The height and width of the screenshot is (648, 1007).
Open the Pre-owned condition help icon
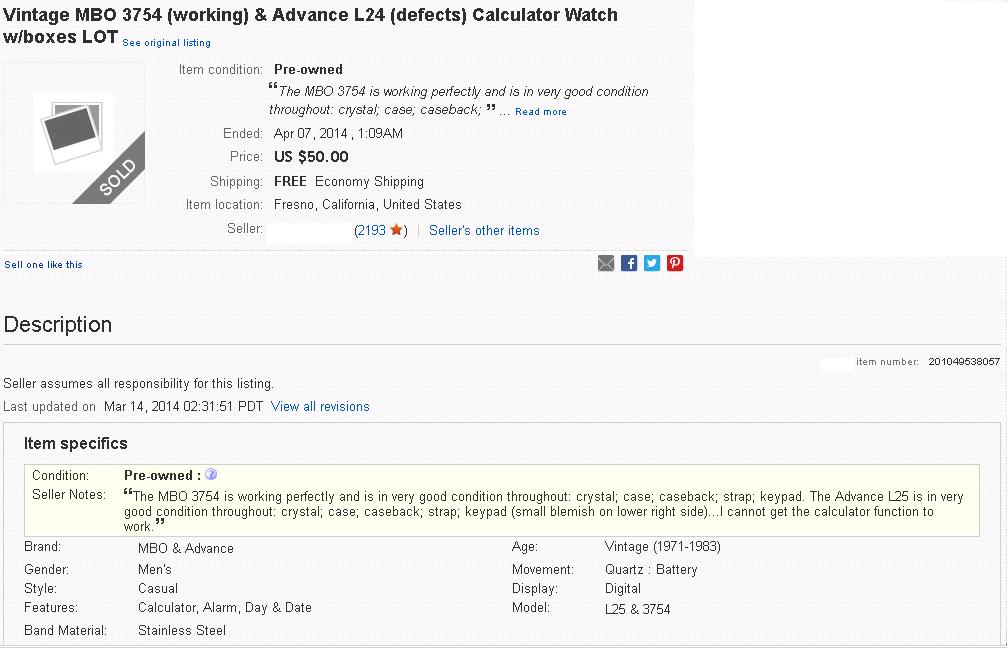point(211,475)
